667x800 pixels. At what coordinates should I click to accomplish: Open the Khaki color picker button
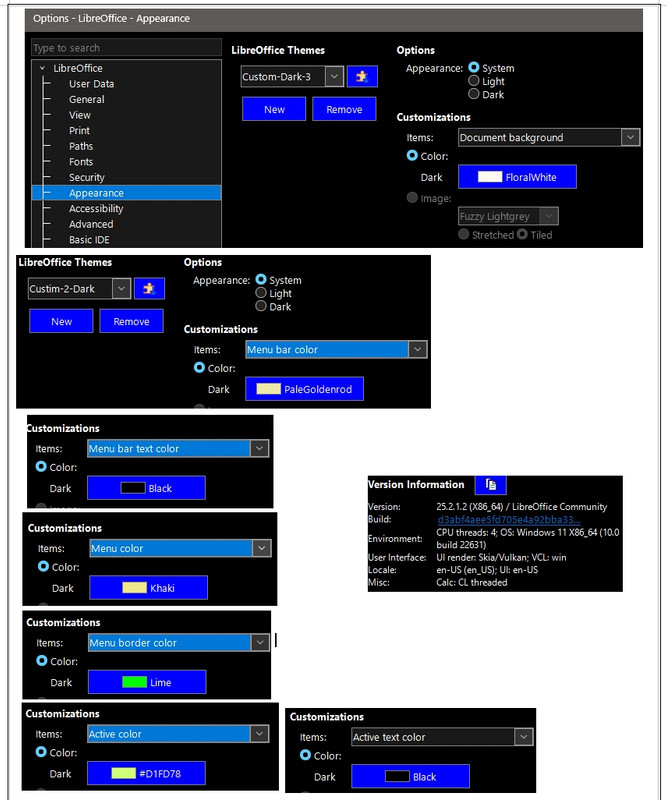[x=149, y=588]
